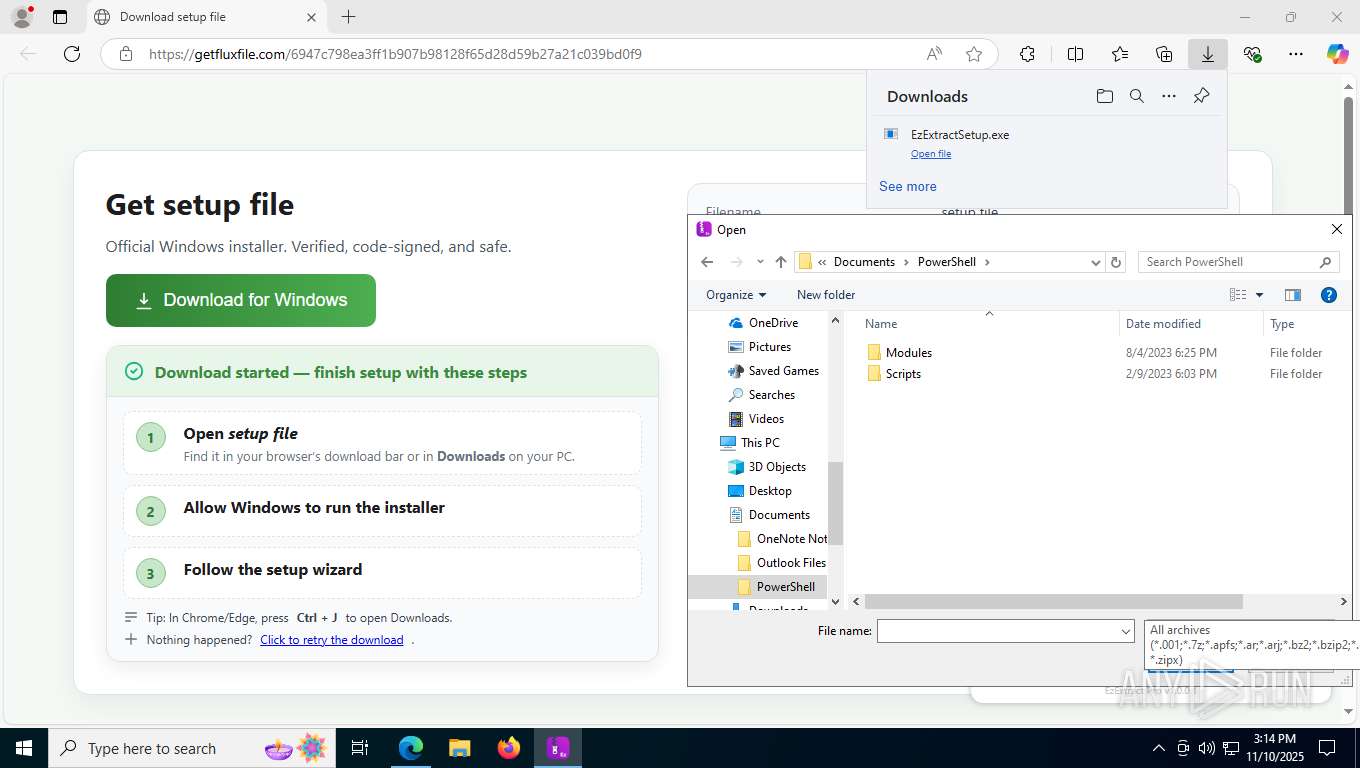Select Outlook Files folder in the tree
This screenshot has width=1360, height=768.
(x=792, y=563)
